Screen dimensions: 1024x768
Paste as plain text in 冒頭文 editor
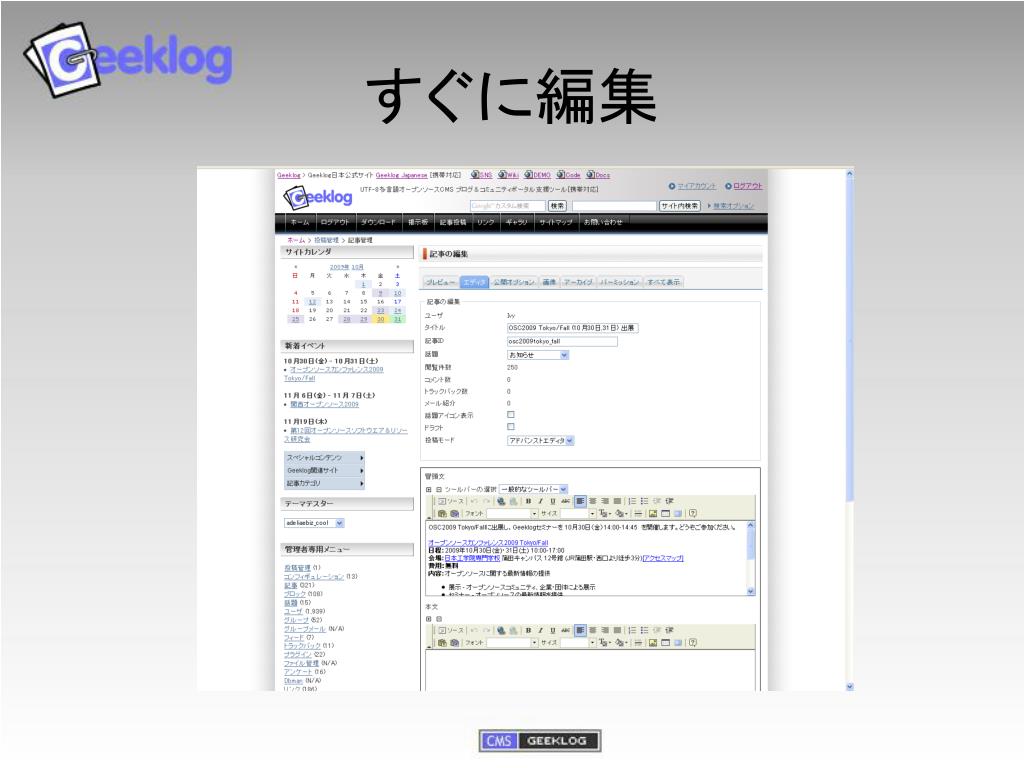click(x=442, y=513)
